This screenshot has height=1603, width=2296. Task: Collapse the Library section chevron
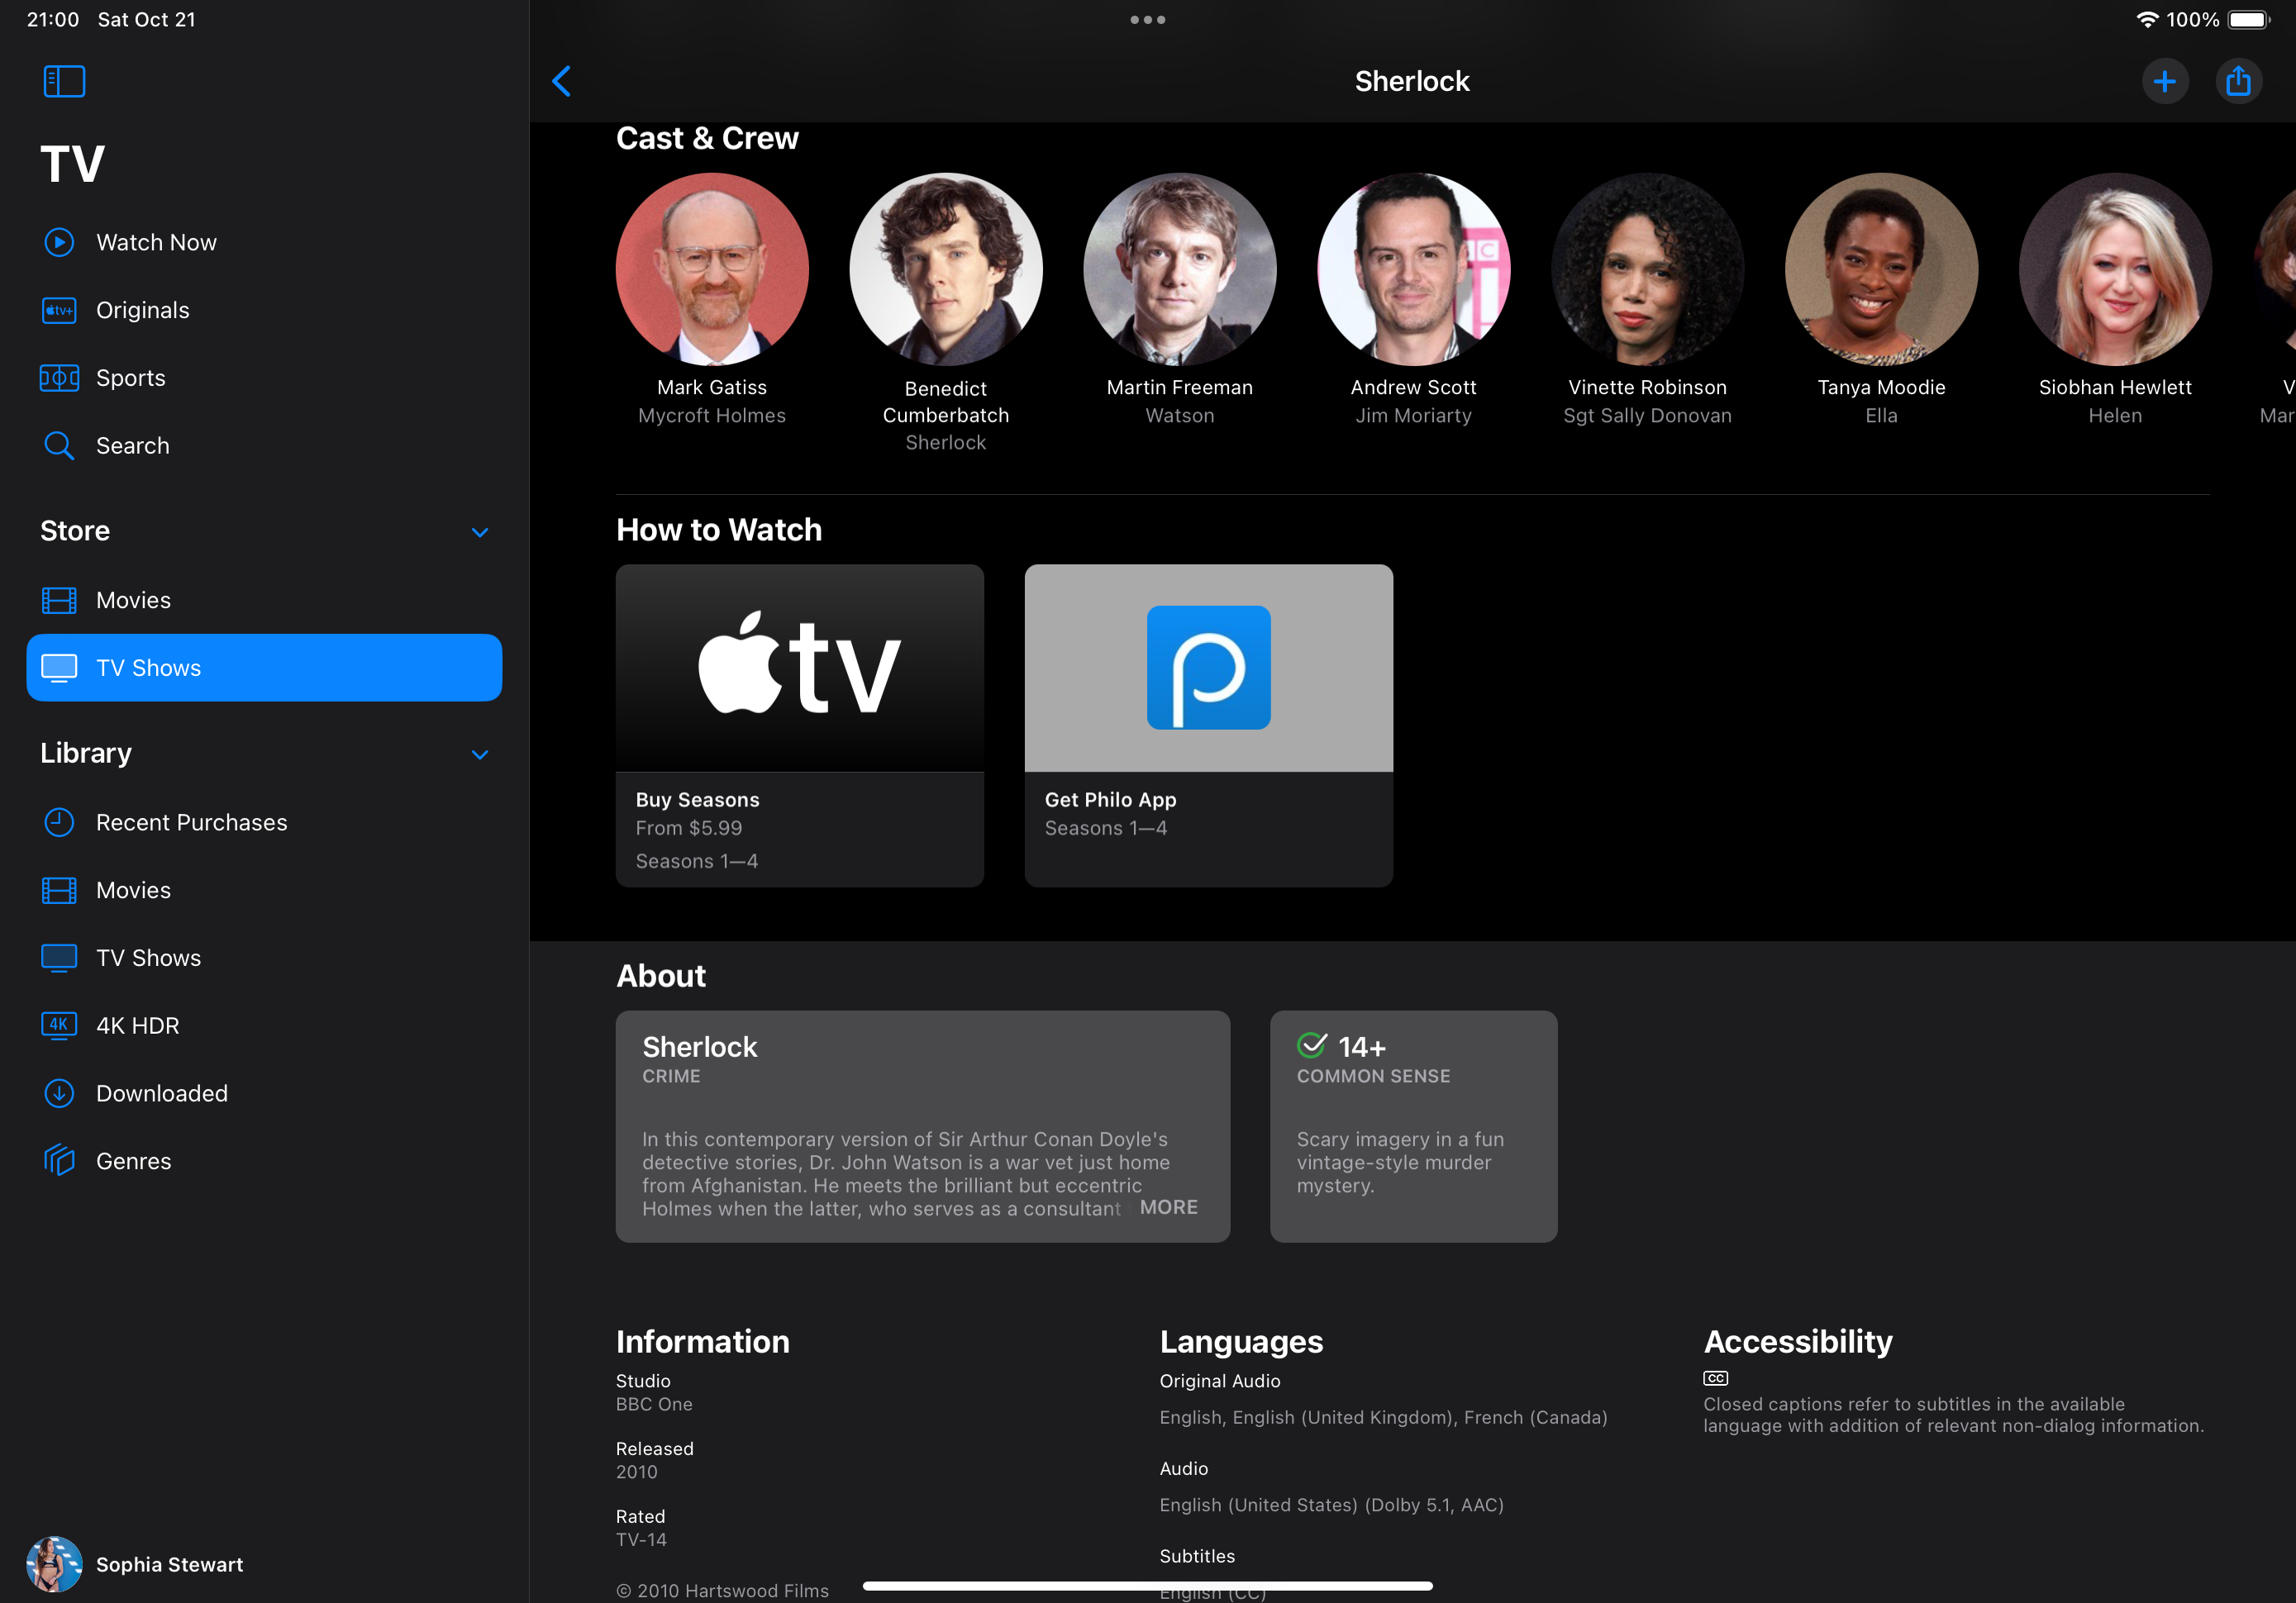click(480, 754)
